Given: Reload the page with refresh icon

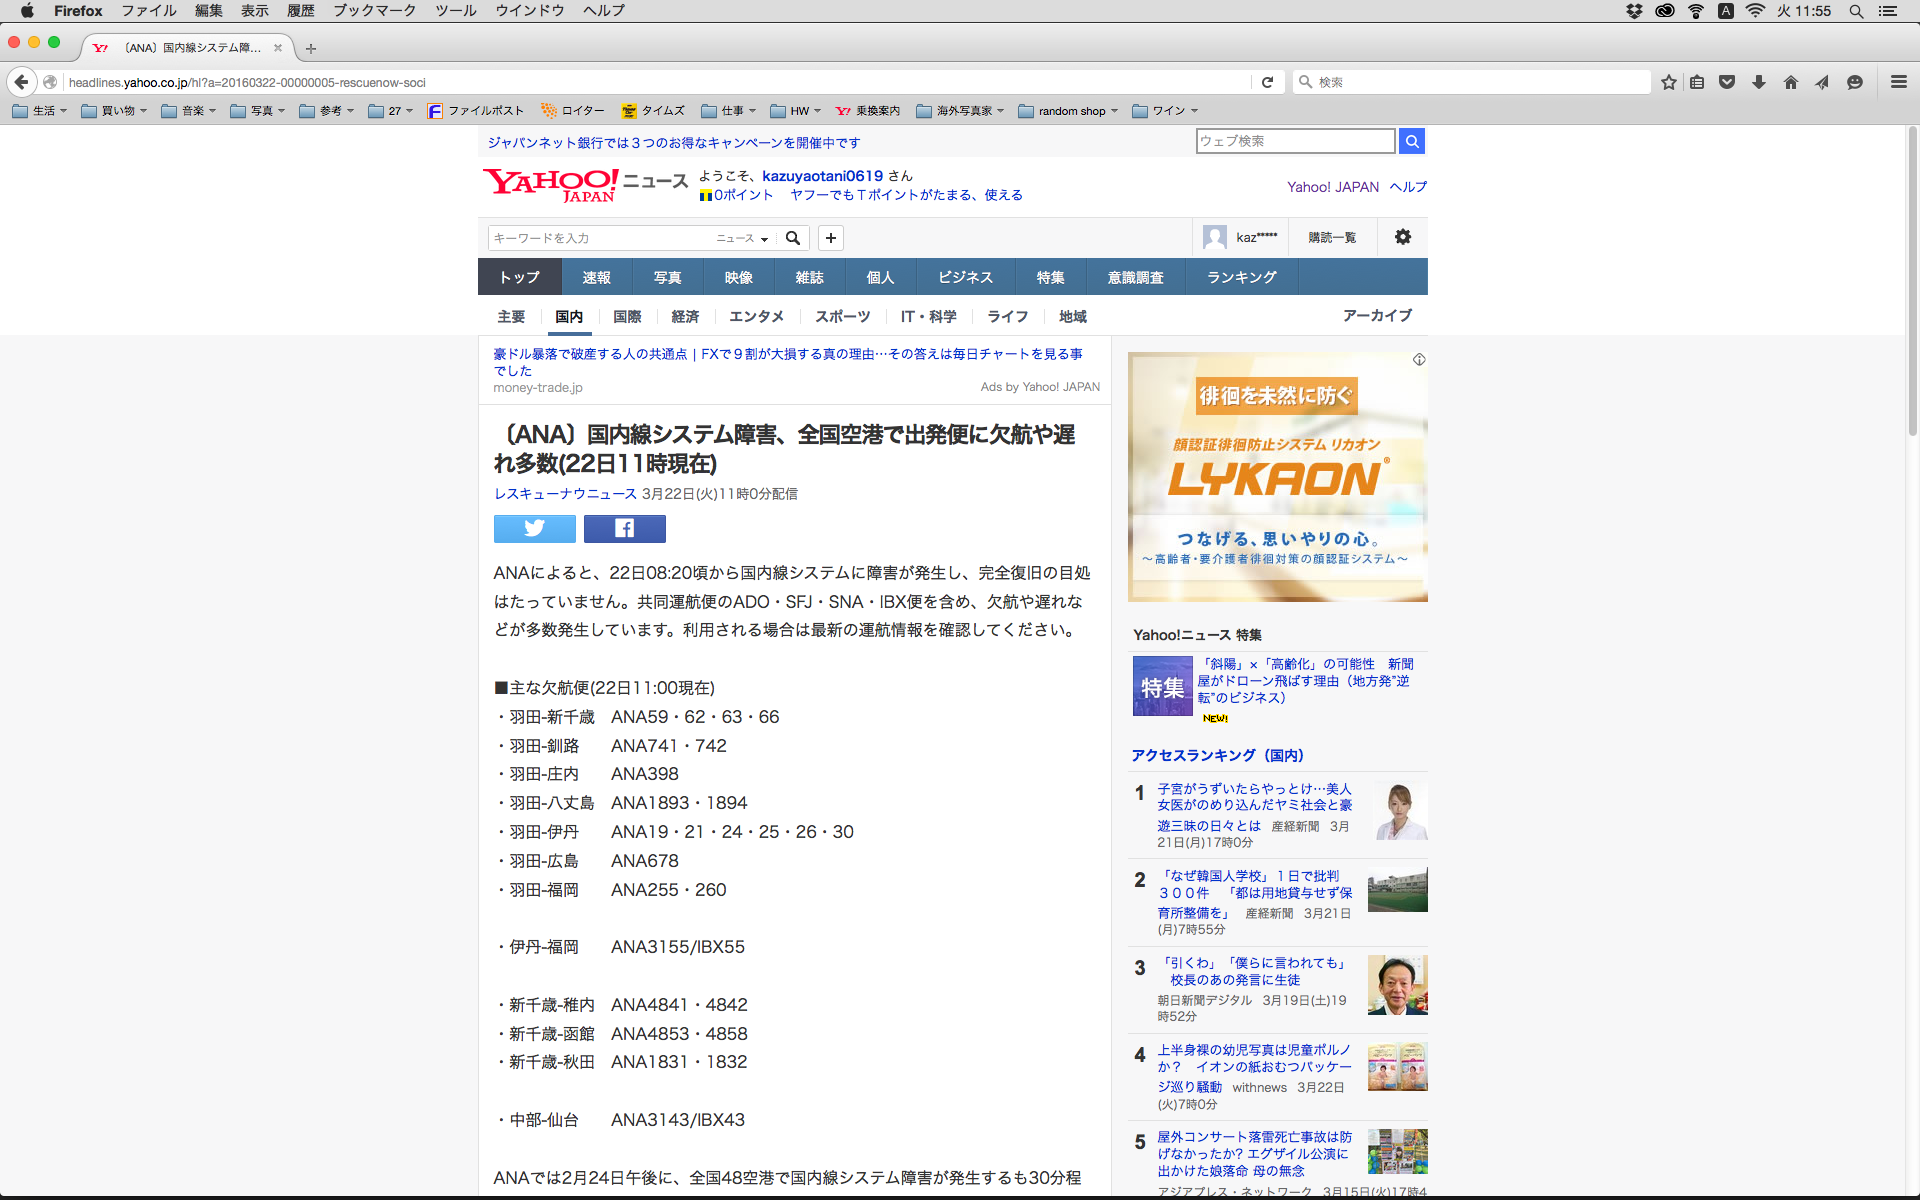Looking at the screenshot, I should click(1267, 82).
